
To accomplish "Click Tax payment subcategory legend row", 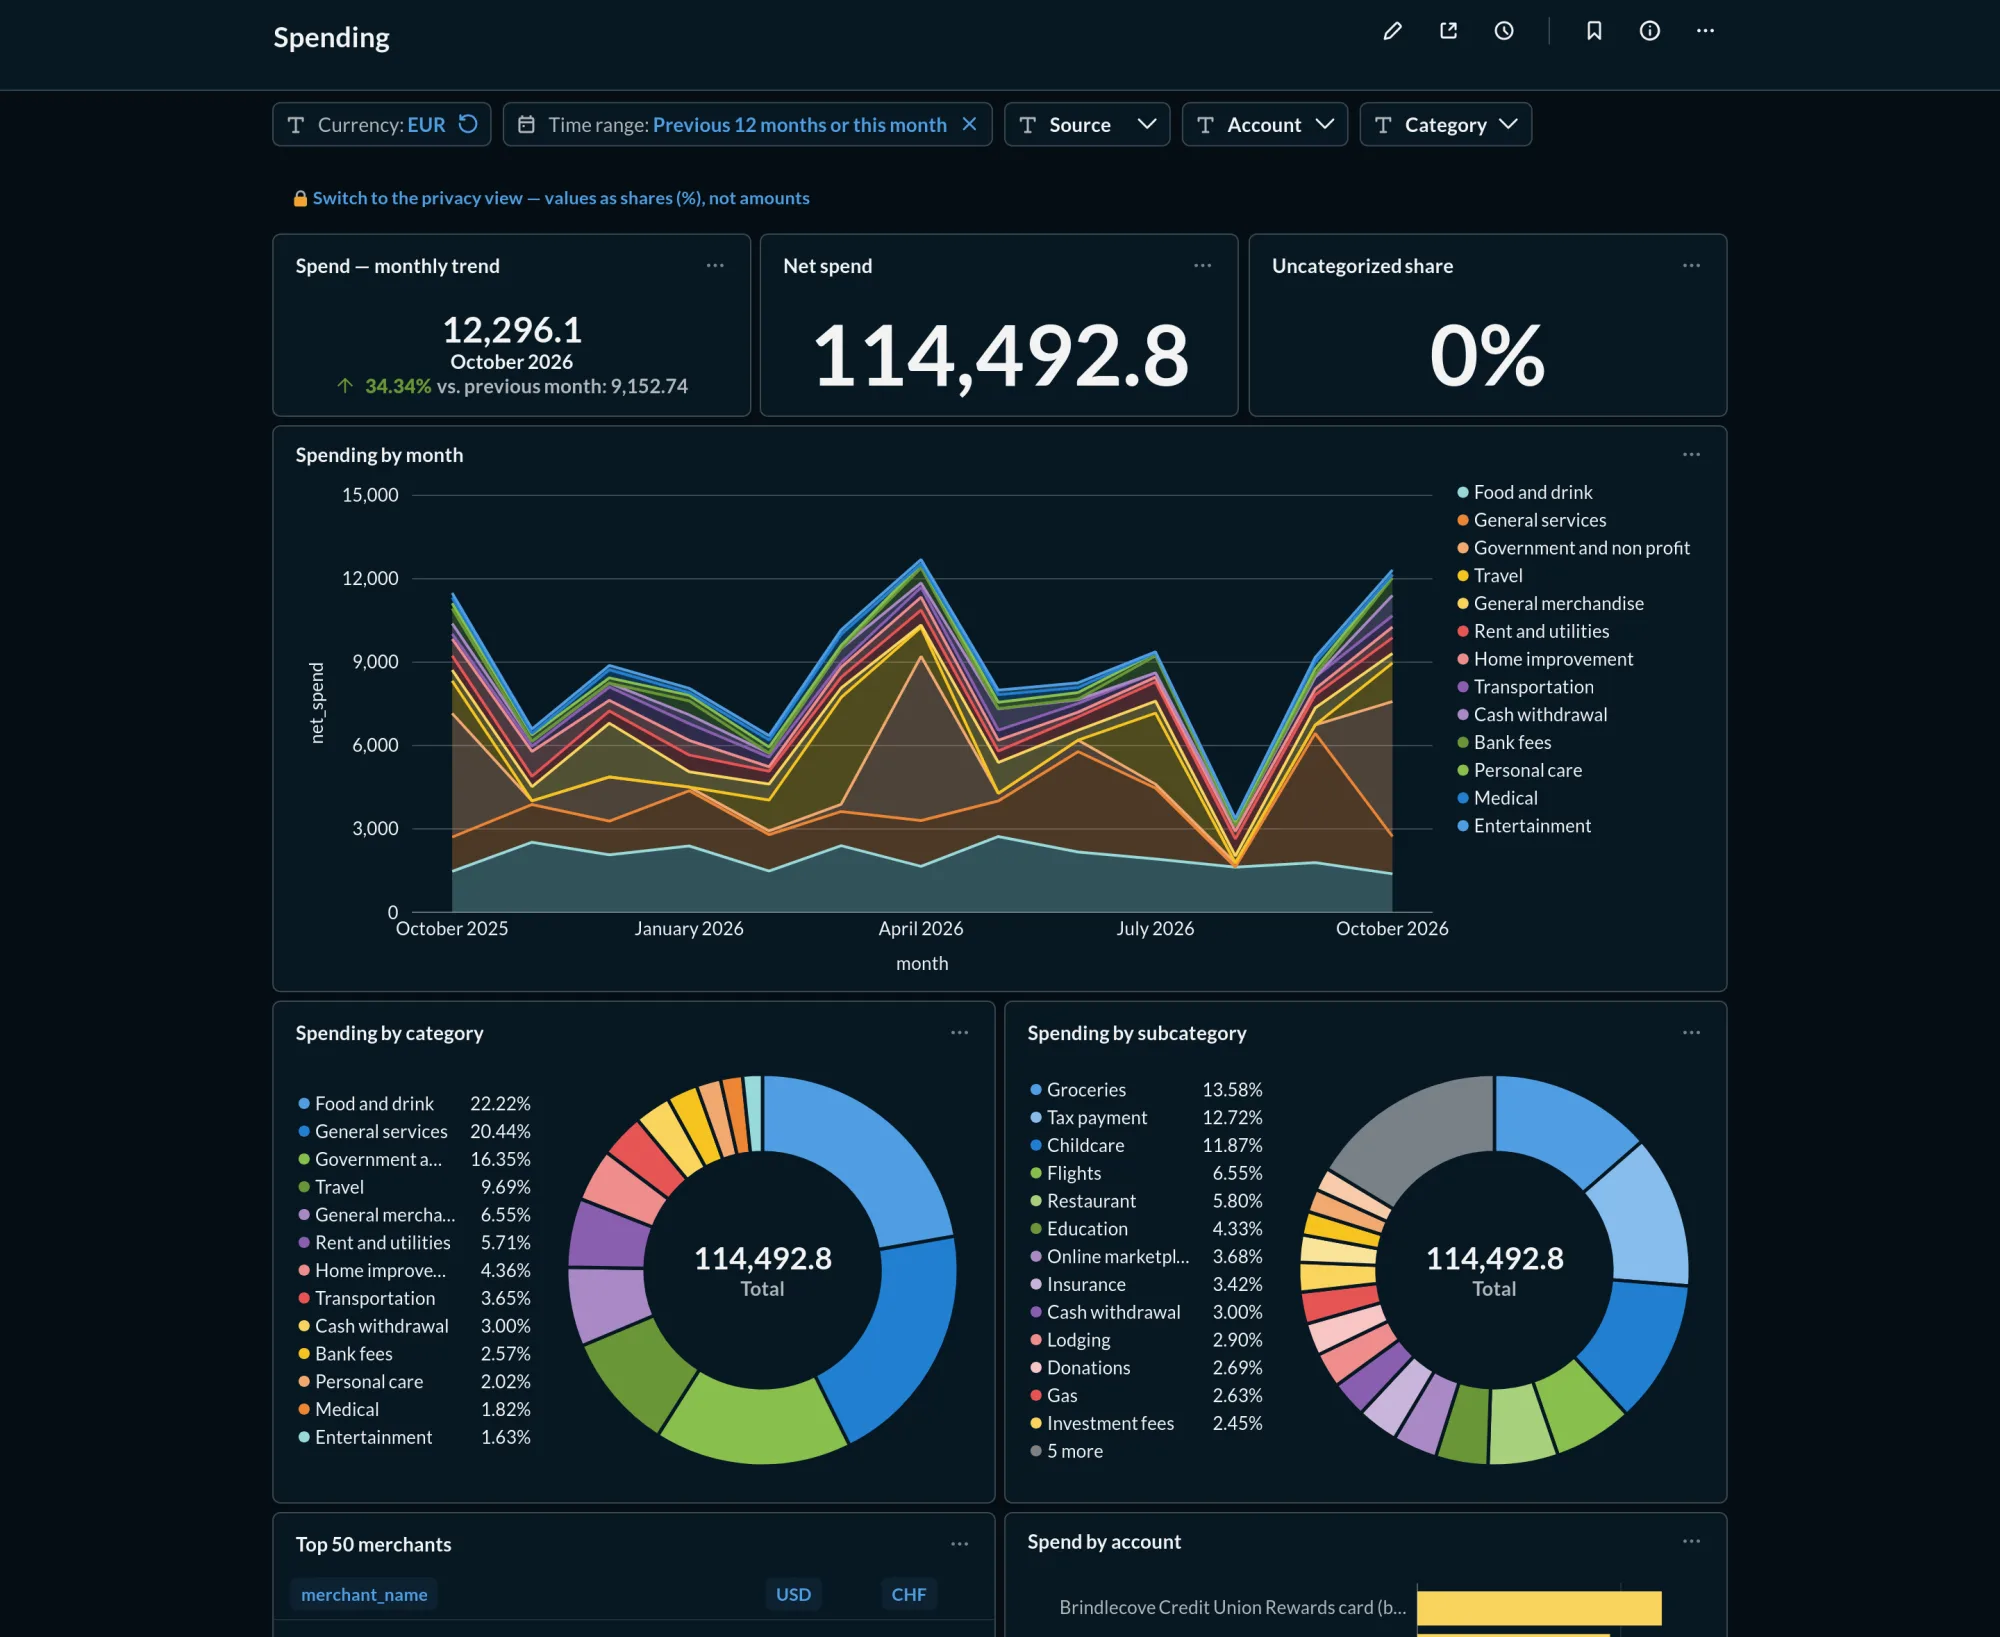I will 1146,1117.
